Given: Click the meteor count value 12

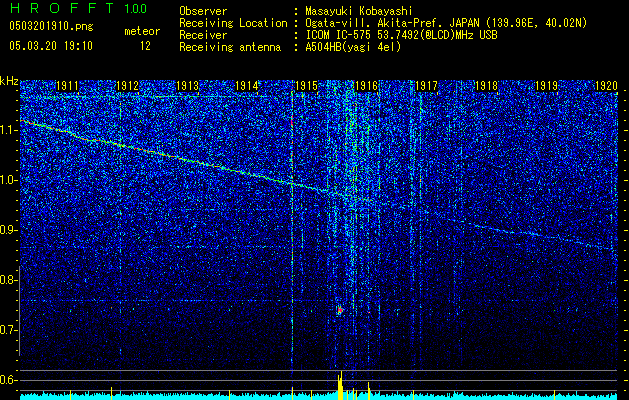Looking at the screenshot, I should [145, 46].
